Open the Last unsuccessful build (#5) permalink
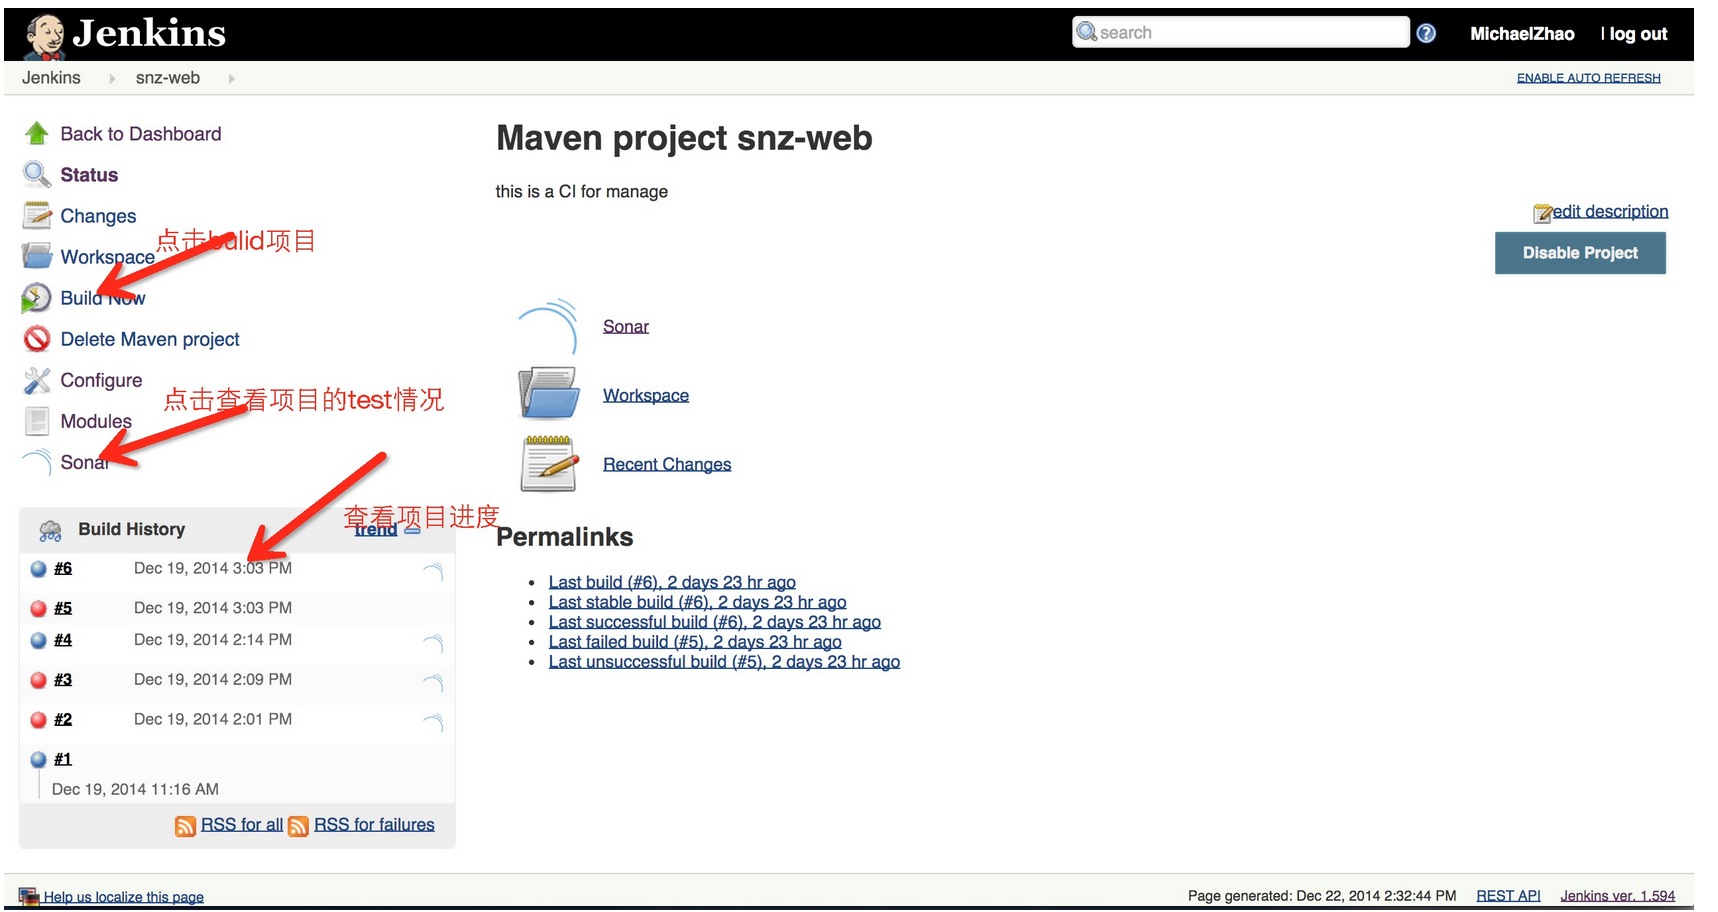 (x=724, y=662)
